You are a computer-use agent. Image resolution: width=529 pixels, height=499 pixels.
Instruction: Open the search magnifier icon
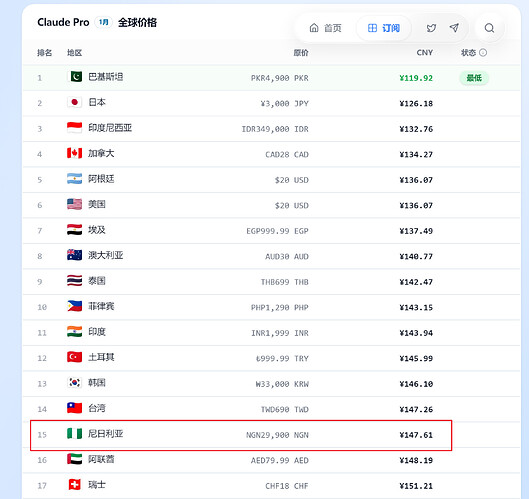click(489, 28)
